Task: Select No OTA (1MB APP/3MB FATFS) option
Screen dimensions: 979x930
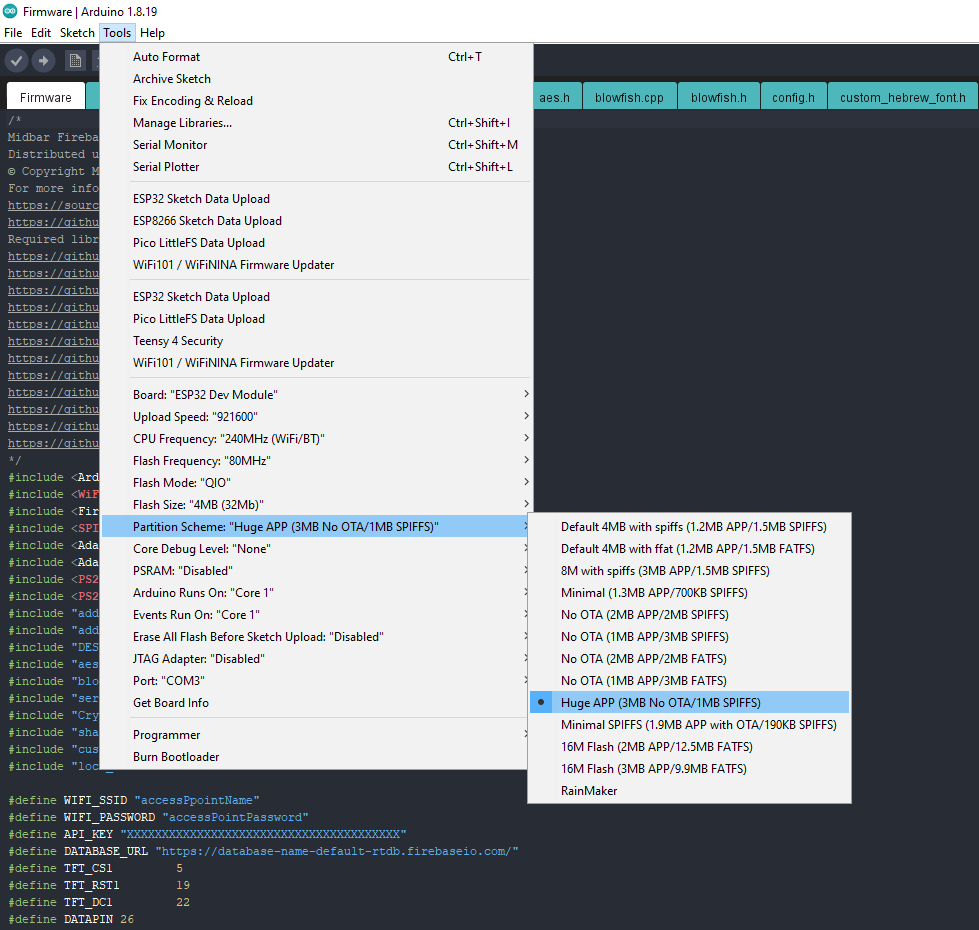Action: click(x=689, y=680)
